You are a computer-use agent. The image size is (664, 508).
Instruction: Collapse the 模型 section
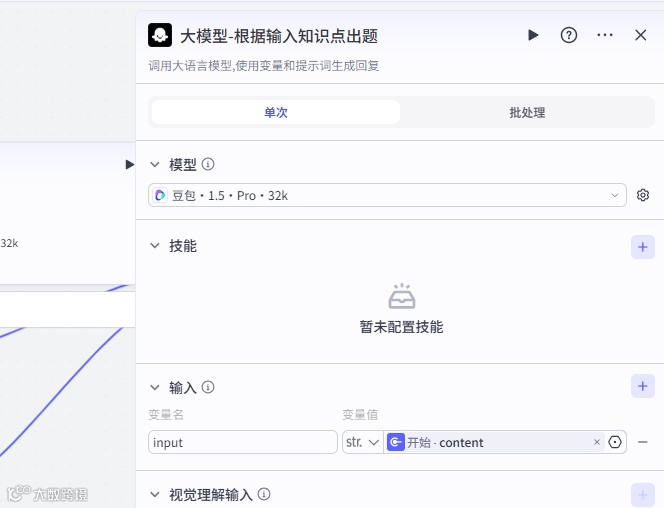point(155,164)
